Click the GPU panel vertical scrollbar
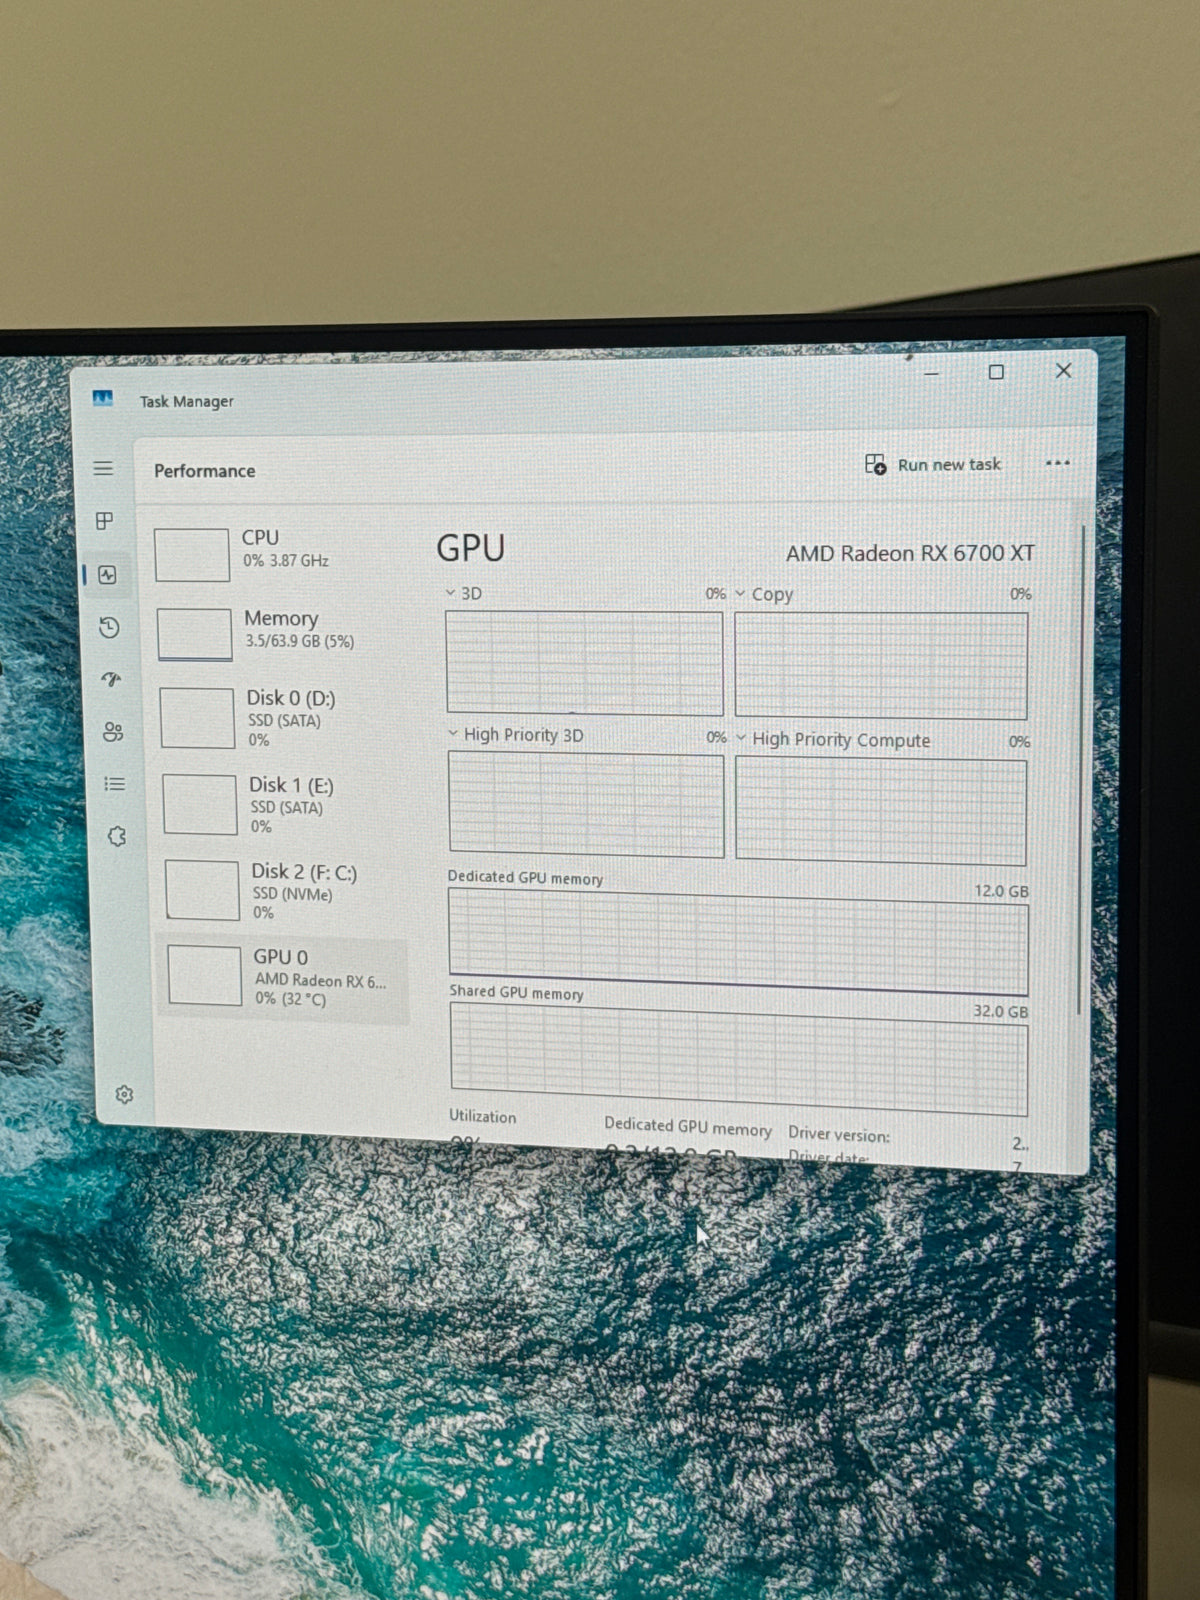Image resolution: width=1200 pixels, height=1600 pixels. click(1081, 770)
